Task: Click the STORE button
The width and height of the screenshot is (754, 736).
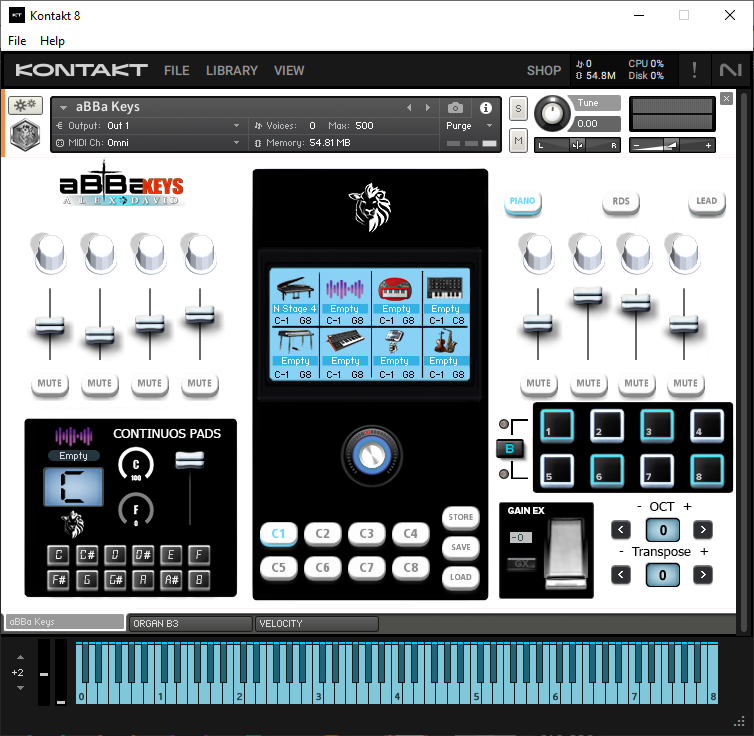Action: tap(461, 517)
